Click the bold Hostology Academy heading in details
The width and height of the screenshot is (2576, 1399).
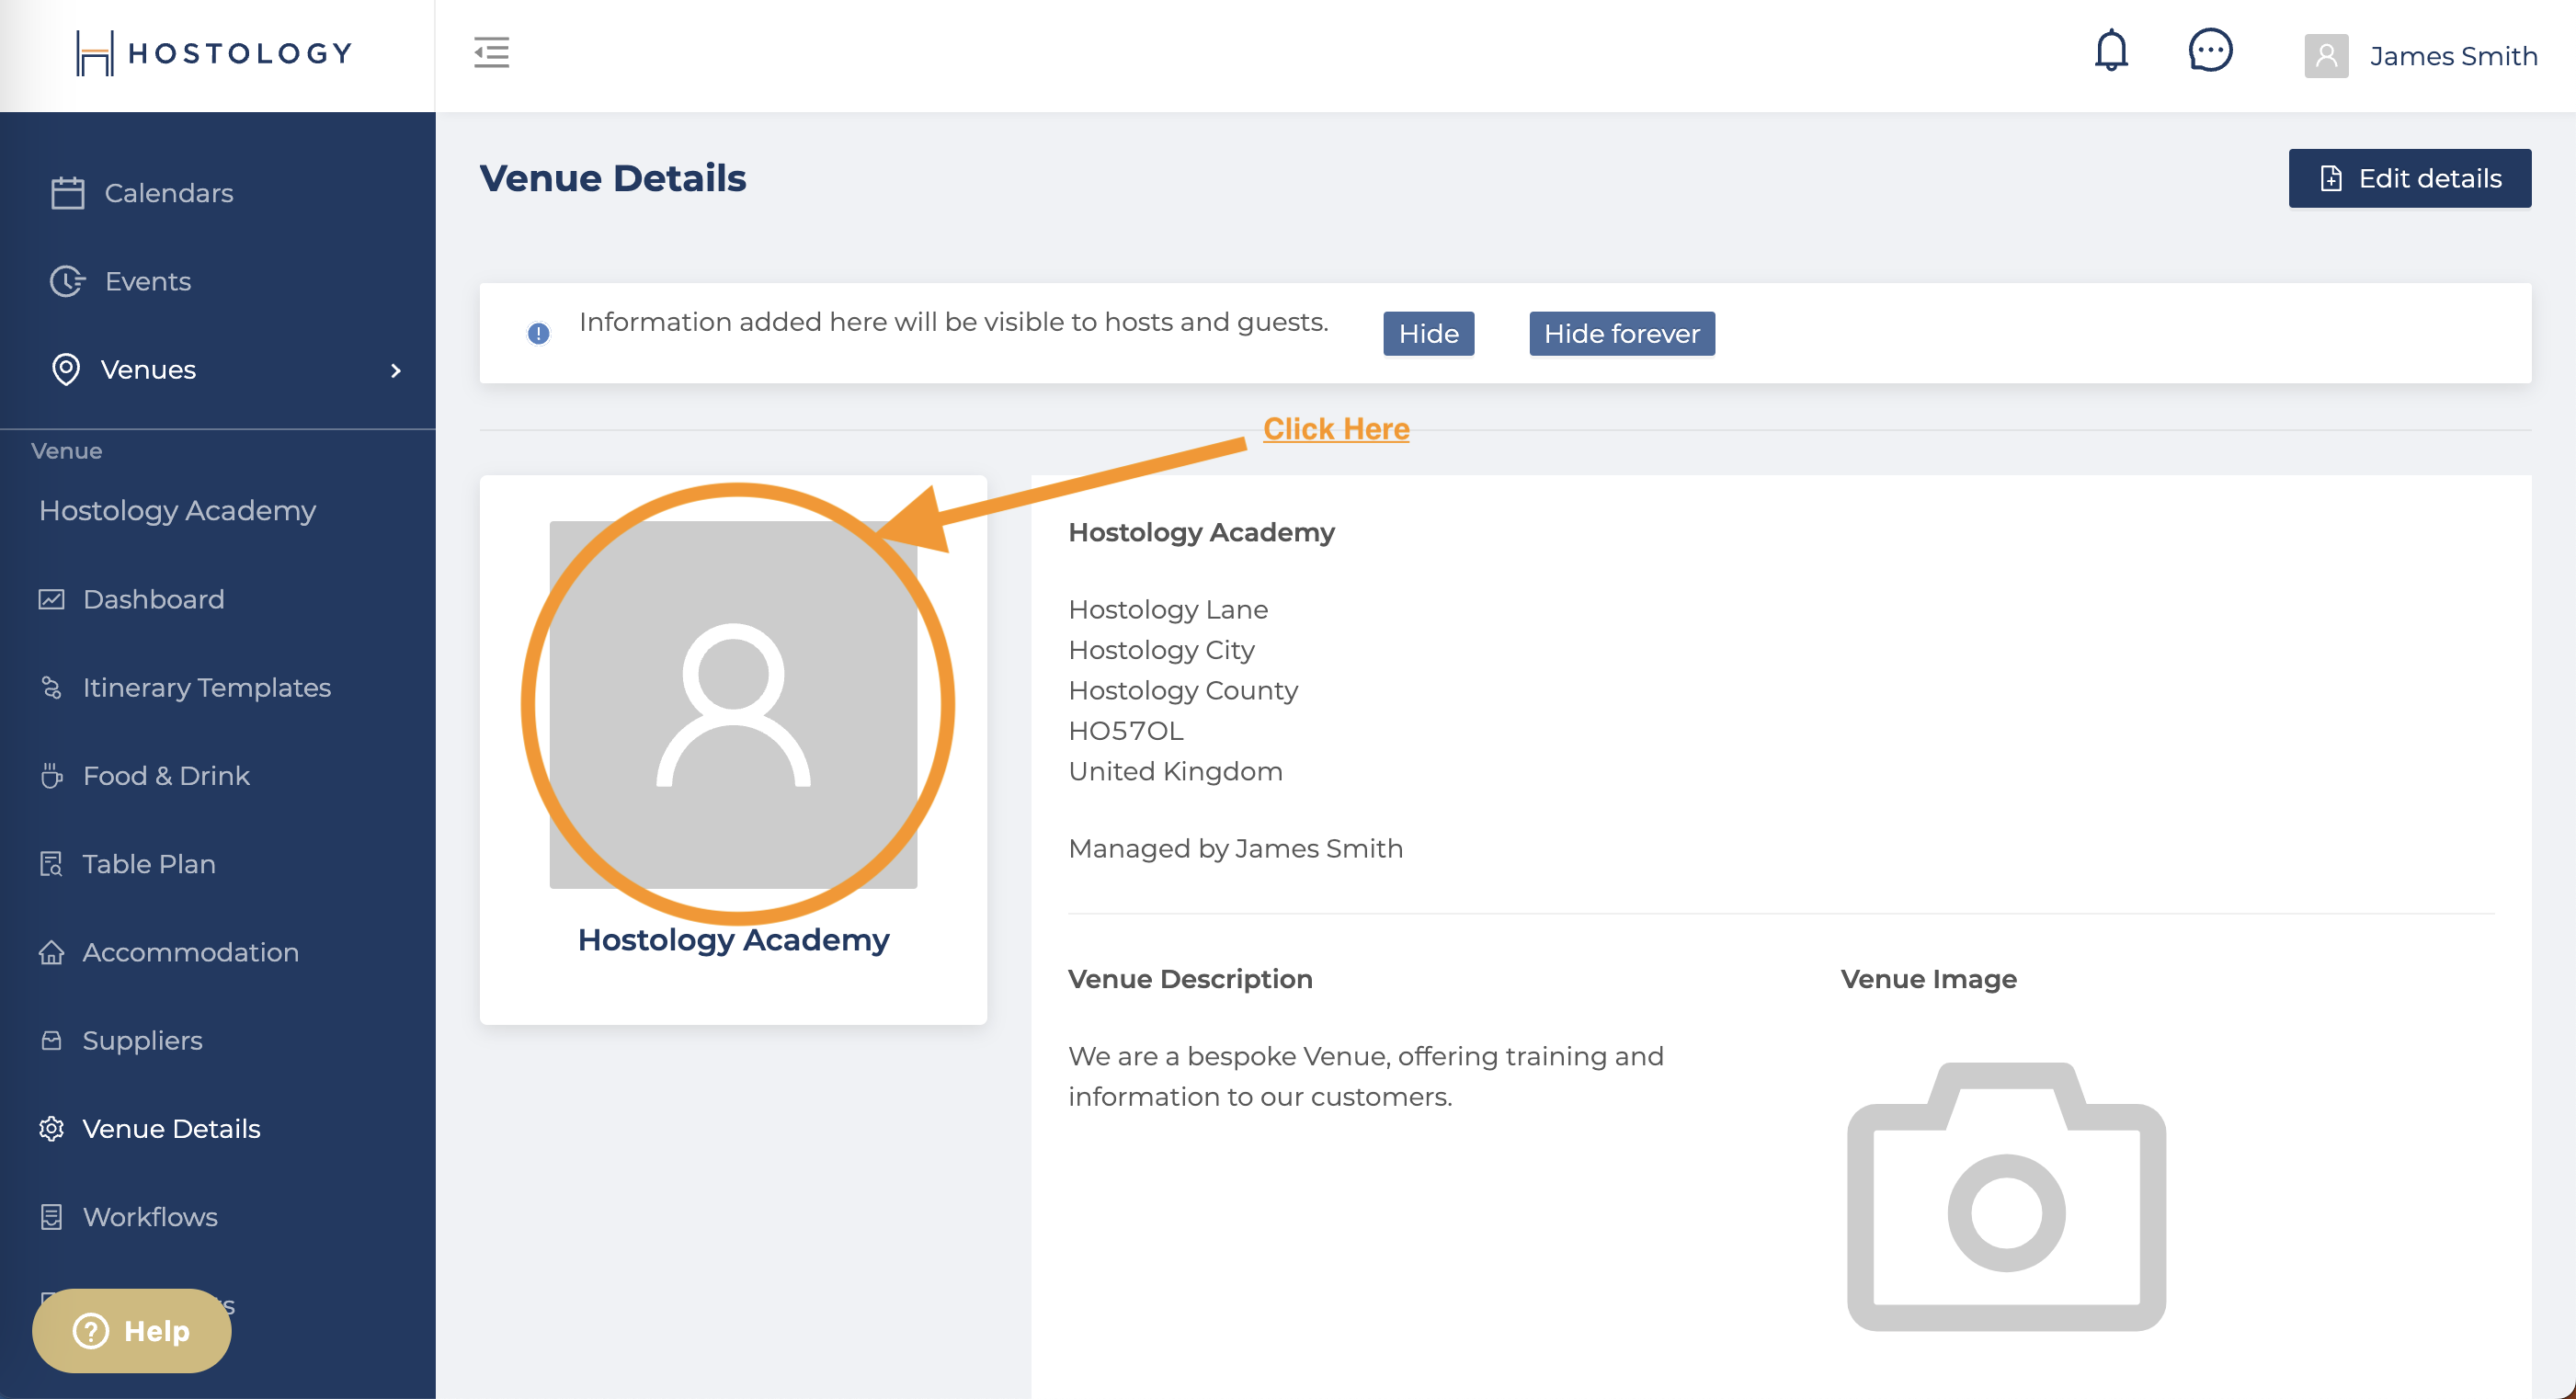tap(1201, 531)
